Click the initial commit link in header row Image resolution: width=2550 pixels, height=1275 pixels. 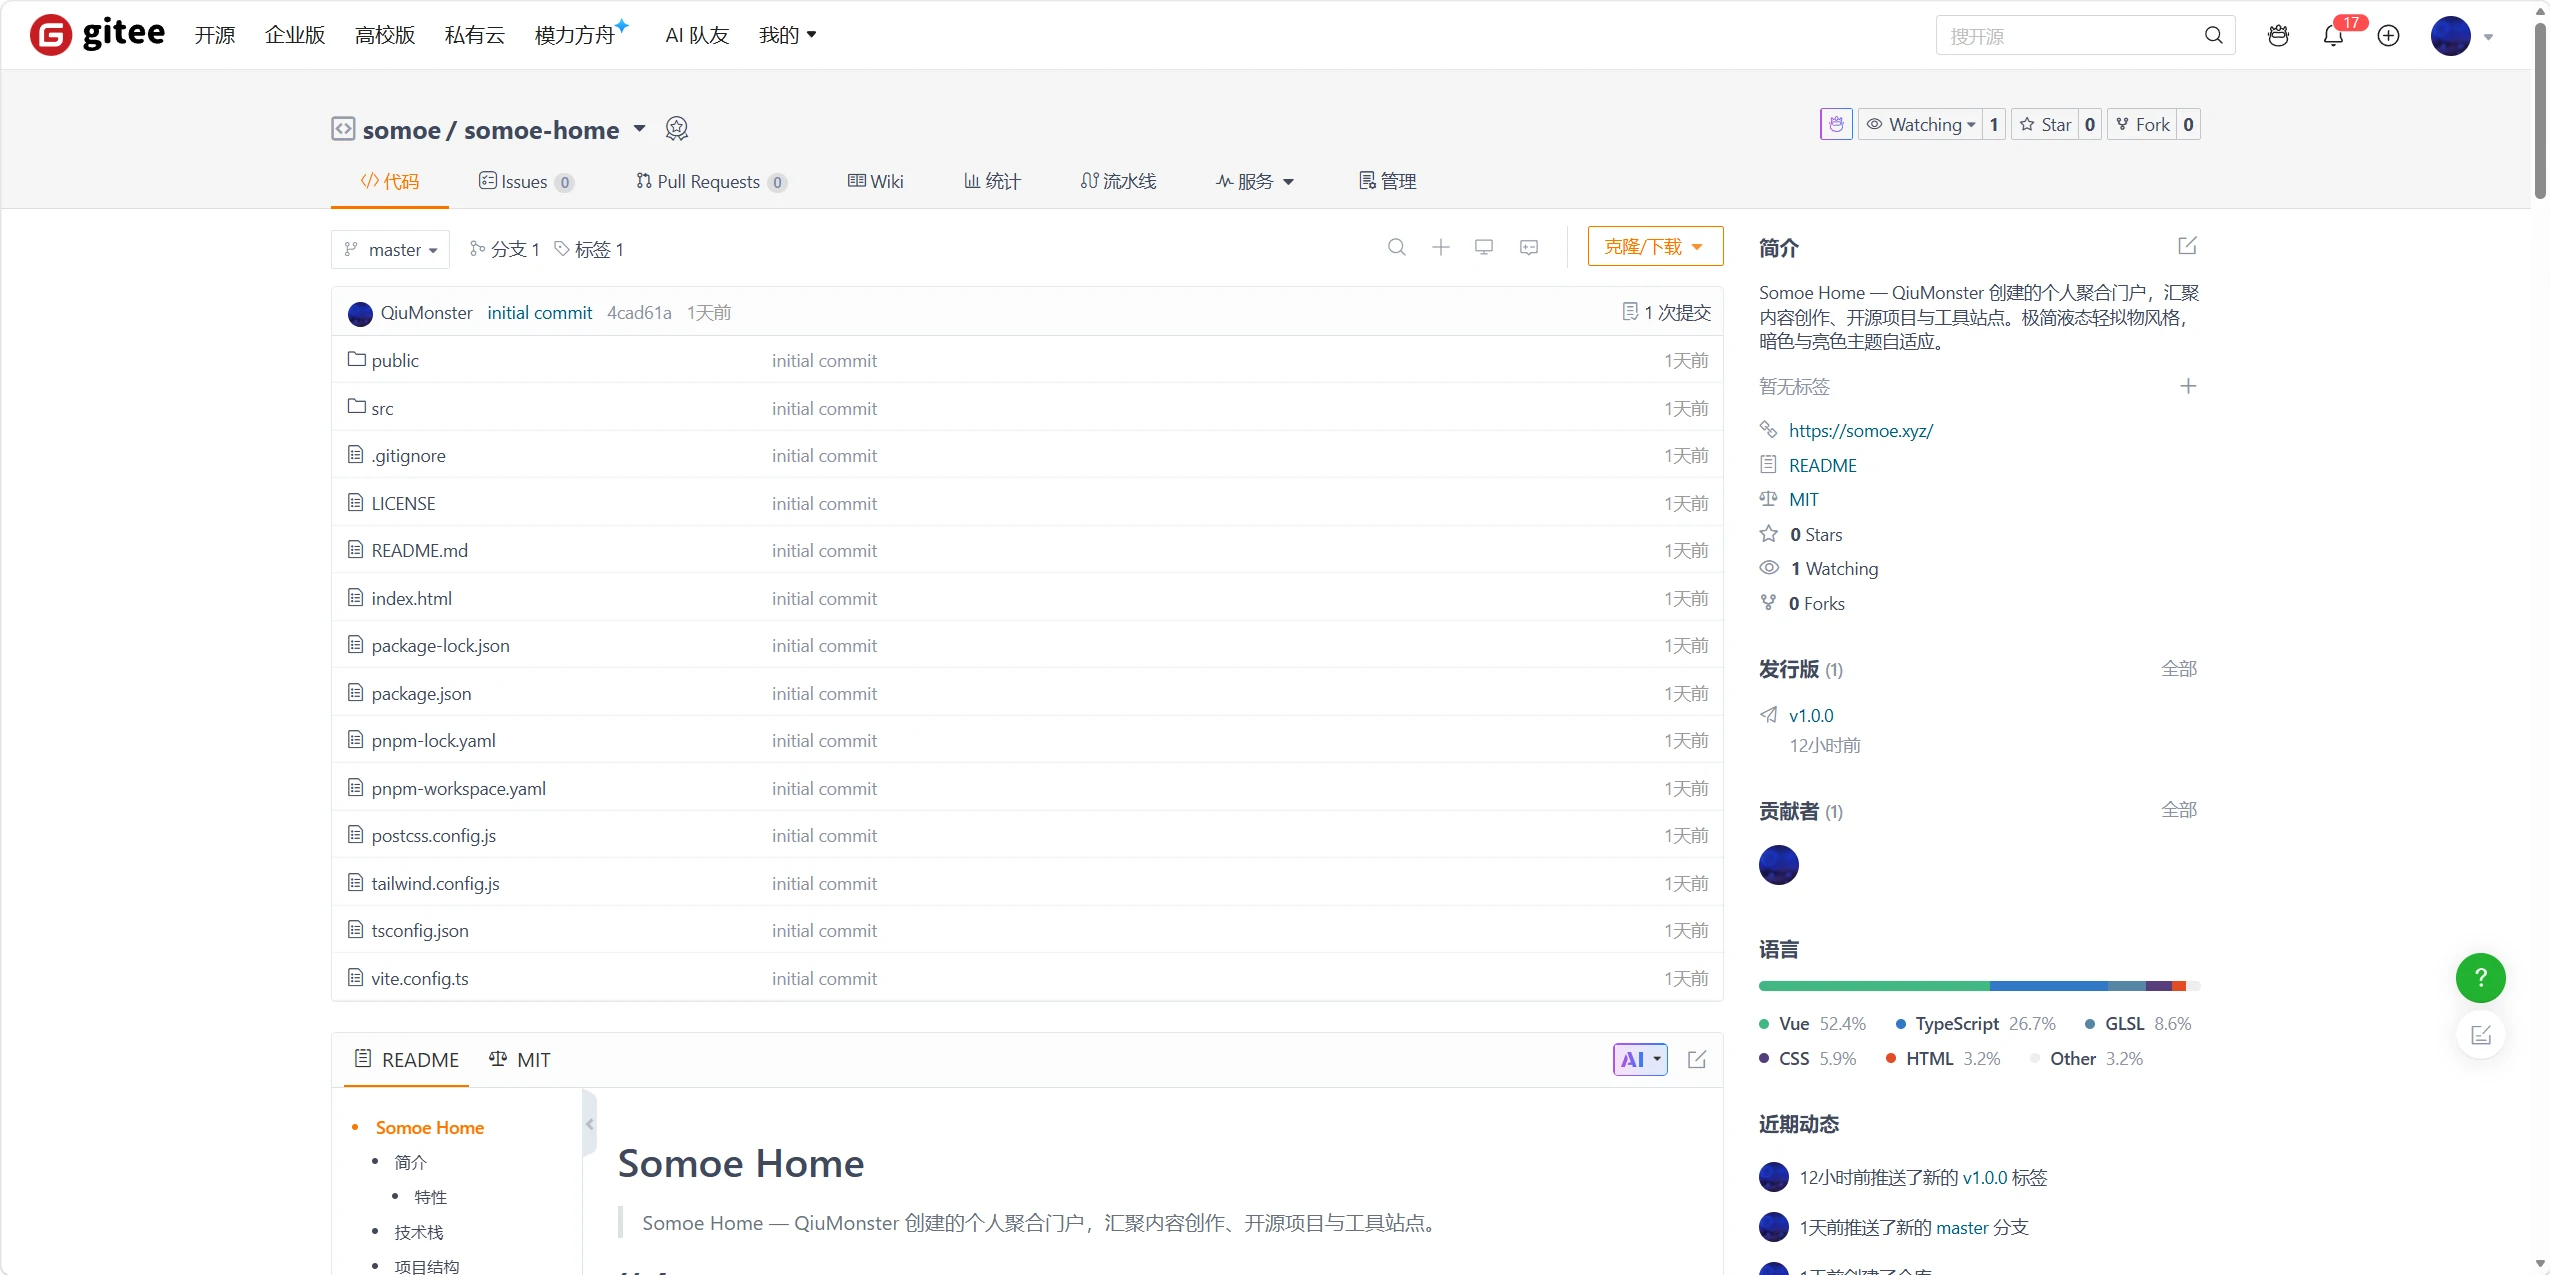(x=539, y=312)
